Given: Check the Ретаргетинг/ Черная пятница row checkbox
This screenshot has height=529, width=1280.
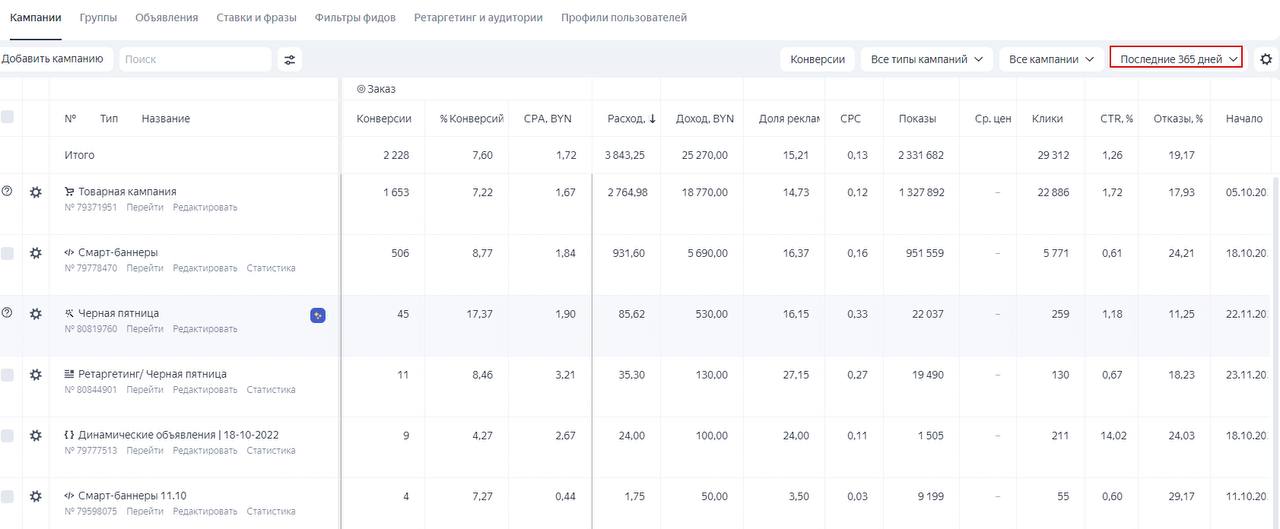Looking at the screenshot, I should (x=8, y=375).
